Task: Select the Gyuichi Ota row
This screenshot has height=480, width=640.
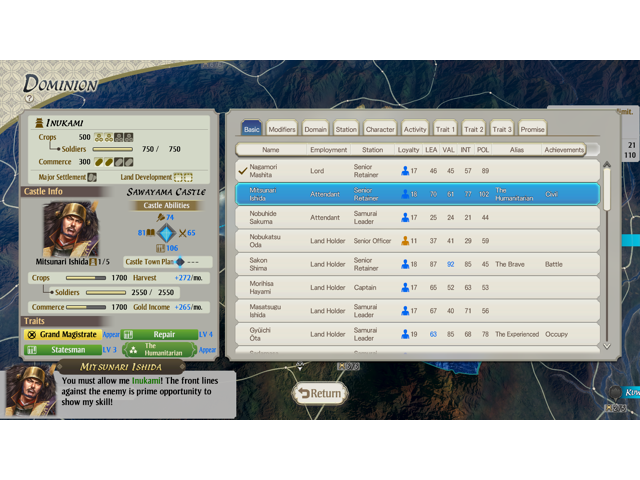Action: coord(418,334)
